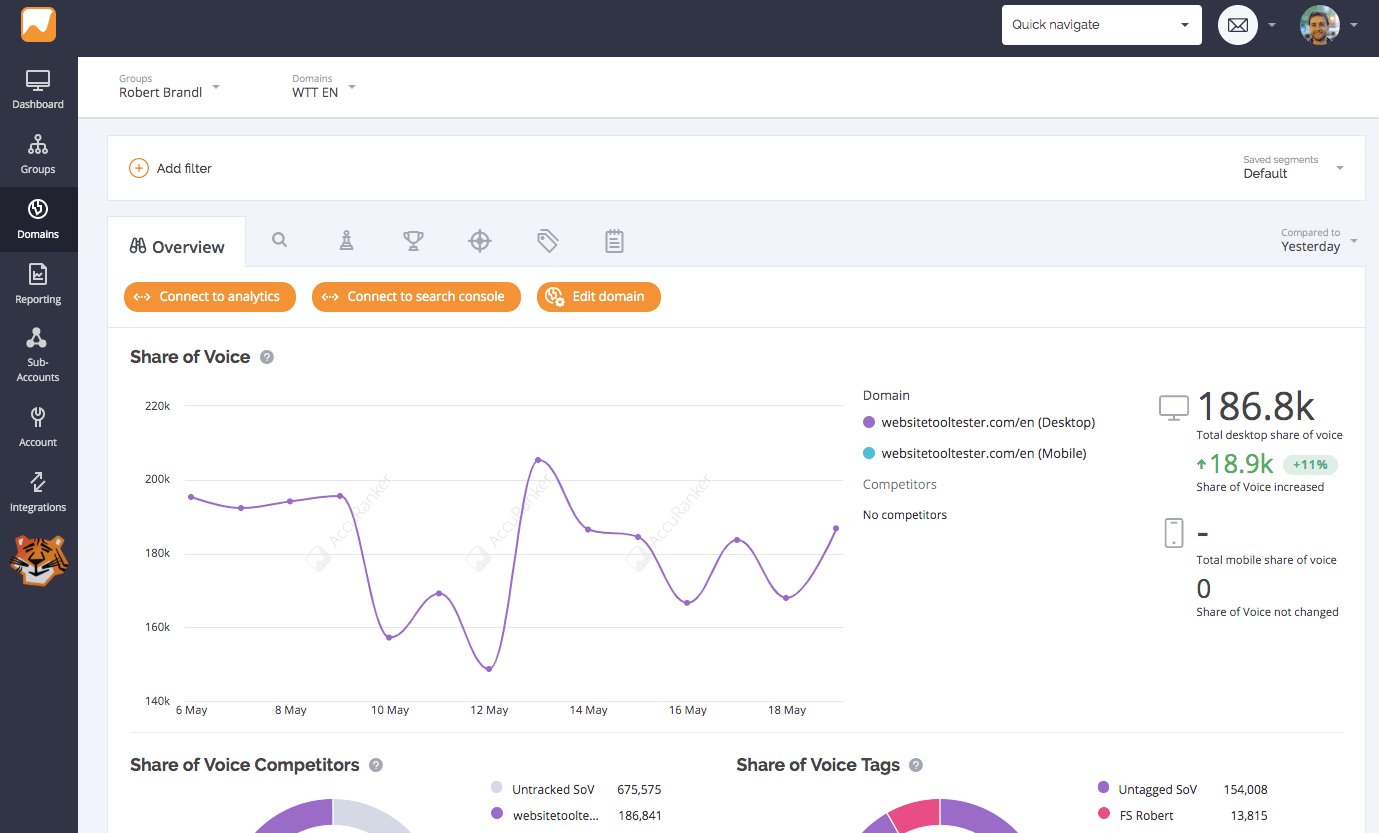Click help icon beside Share of Voice

(267, 357)
